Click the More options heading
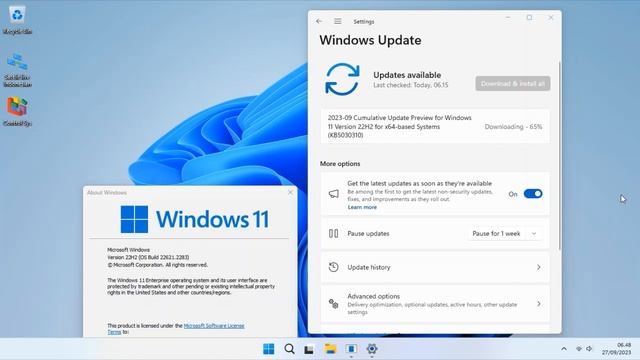This screenshot has height=360, width=640. tap(340, 164)
